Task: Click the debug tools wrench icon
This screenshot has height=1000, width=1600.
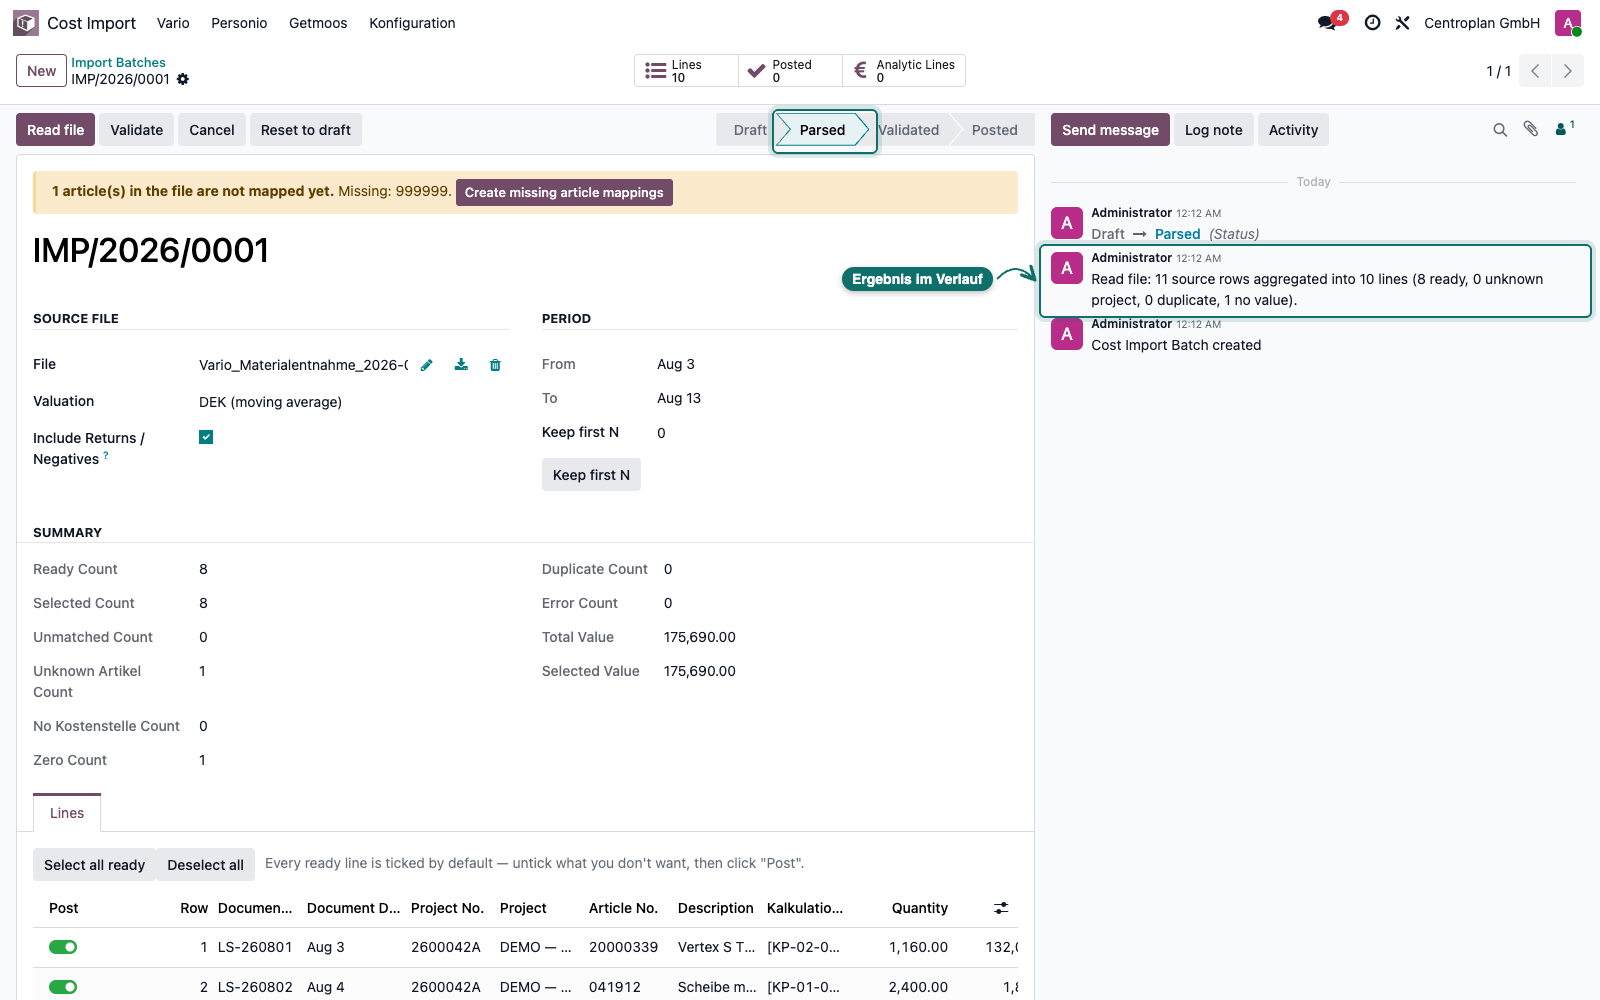Action: pos(1402,23)
